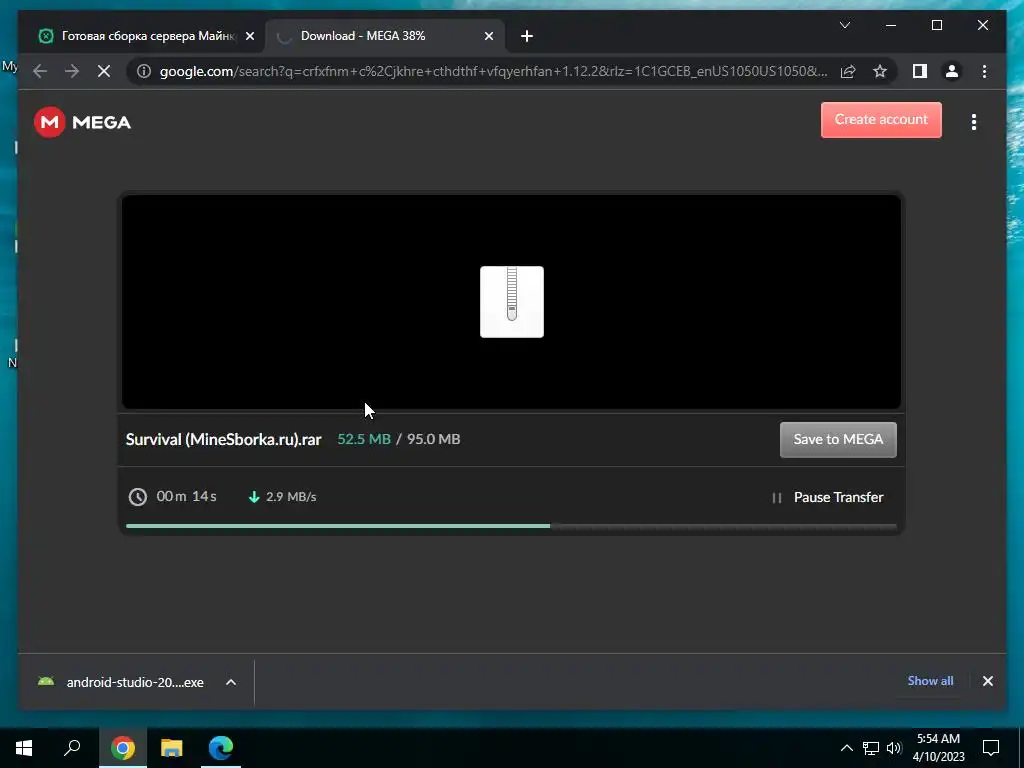
Task: Close the Готовая сборка сервера tab
Action: [x=250, y=37]
